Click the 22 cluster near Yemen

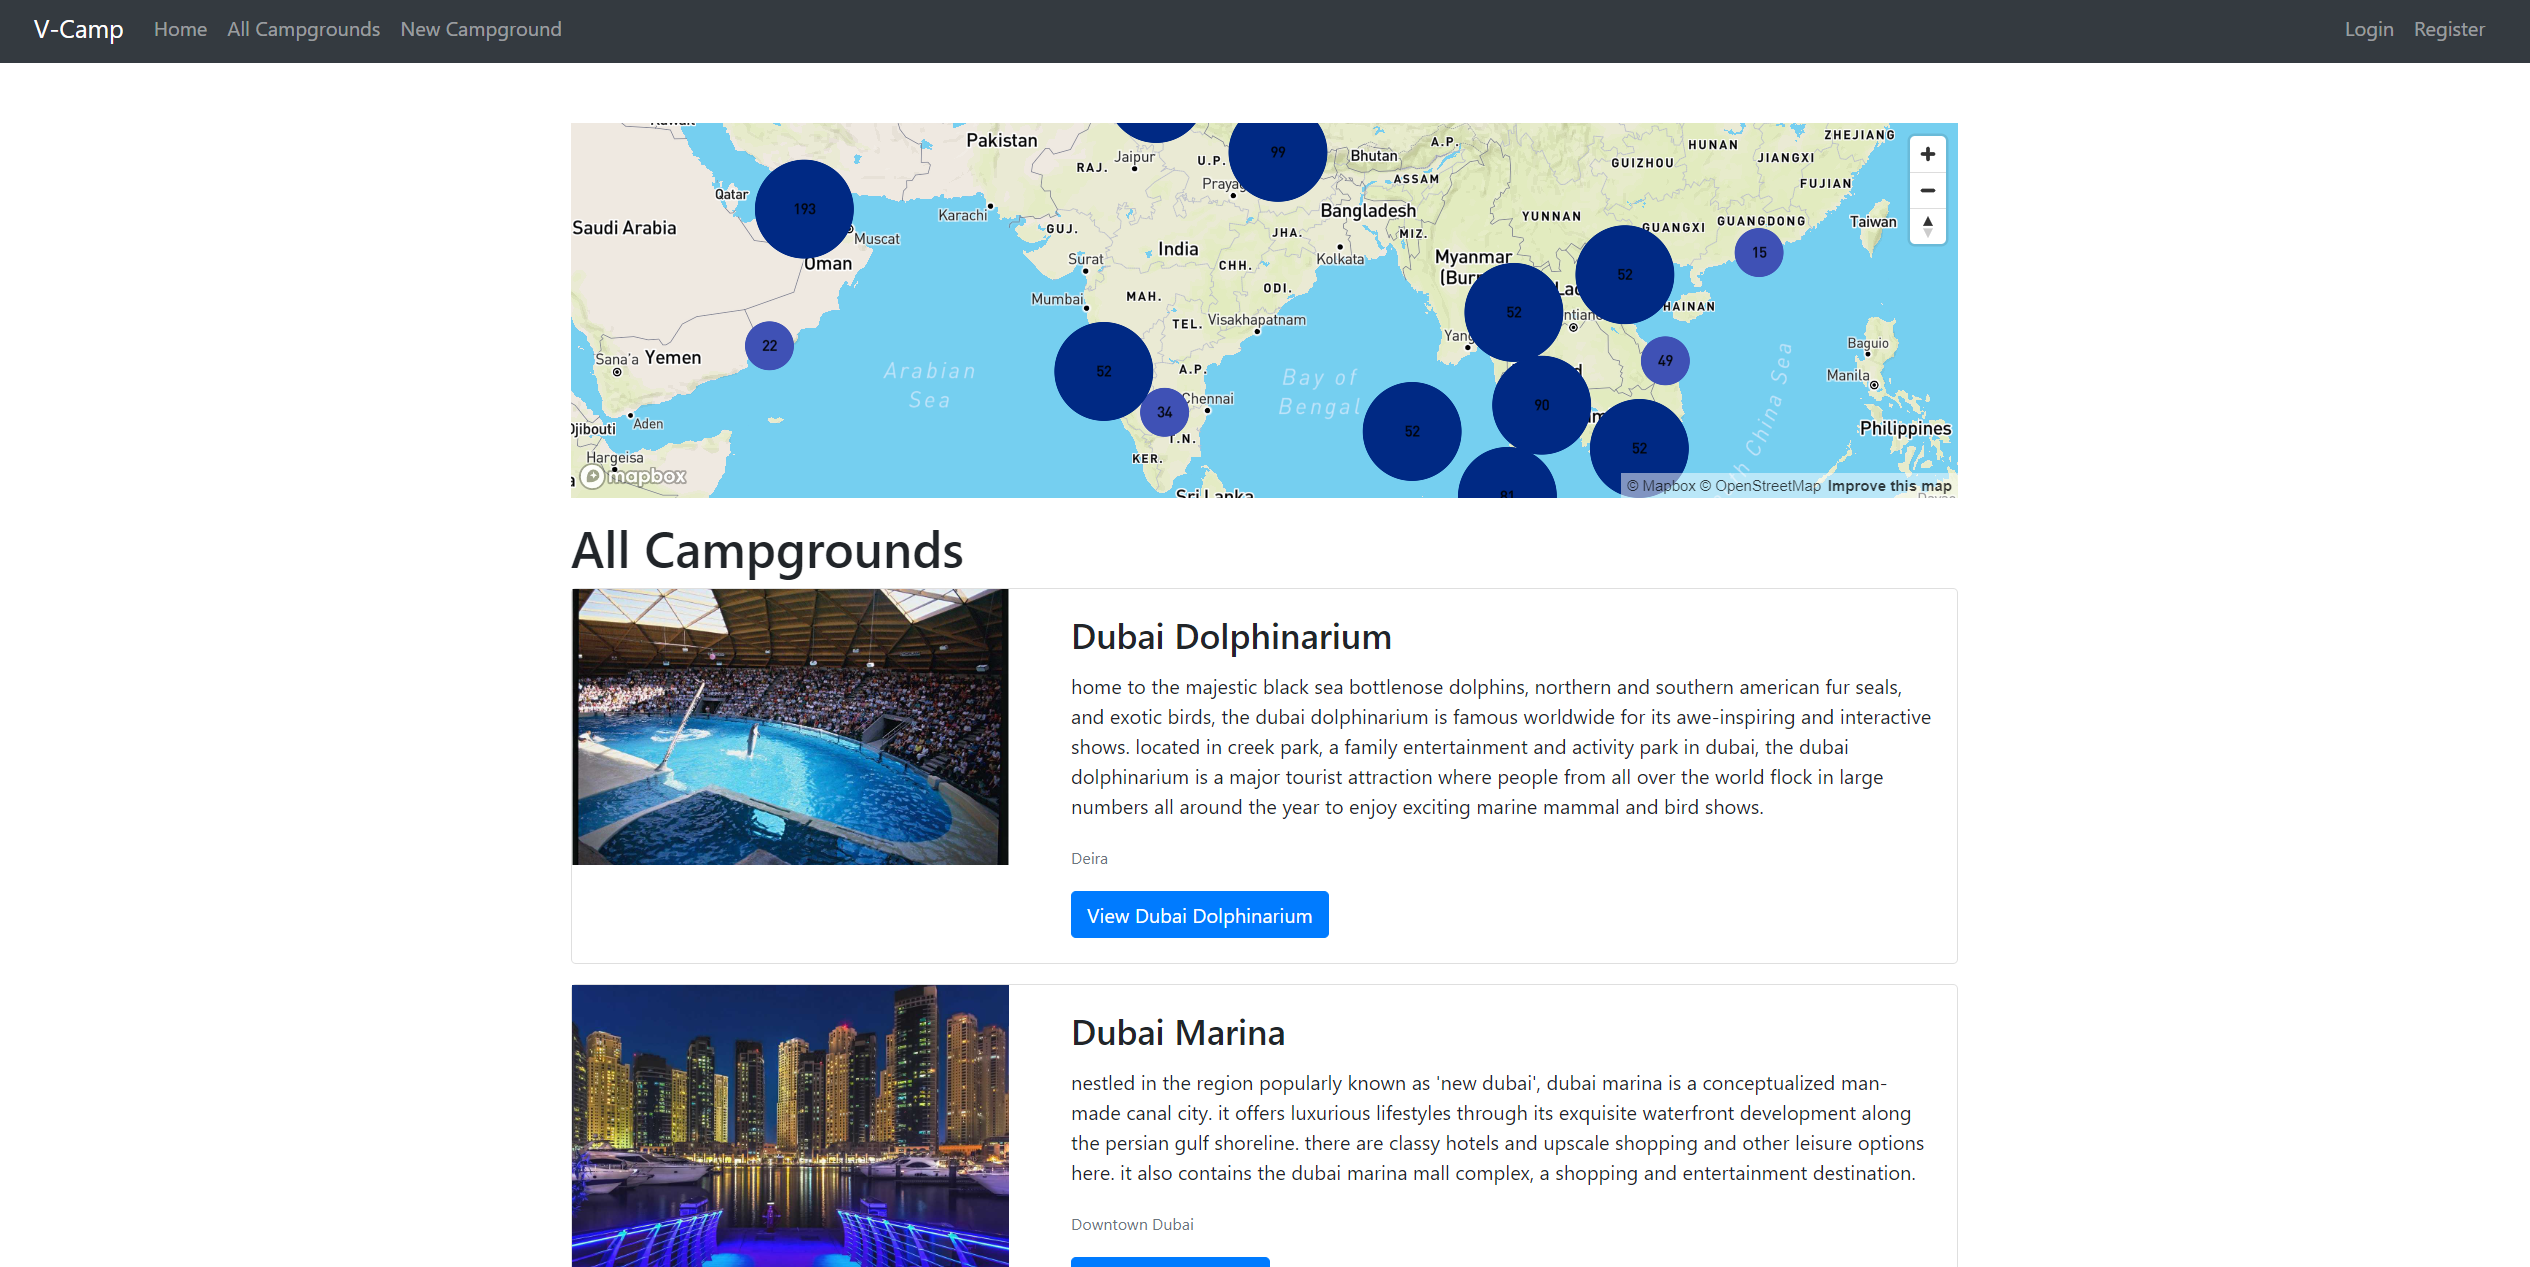769,346
